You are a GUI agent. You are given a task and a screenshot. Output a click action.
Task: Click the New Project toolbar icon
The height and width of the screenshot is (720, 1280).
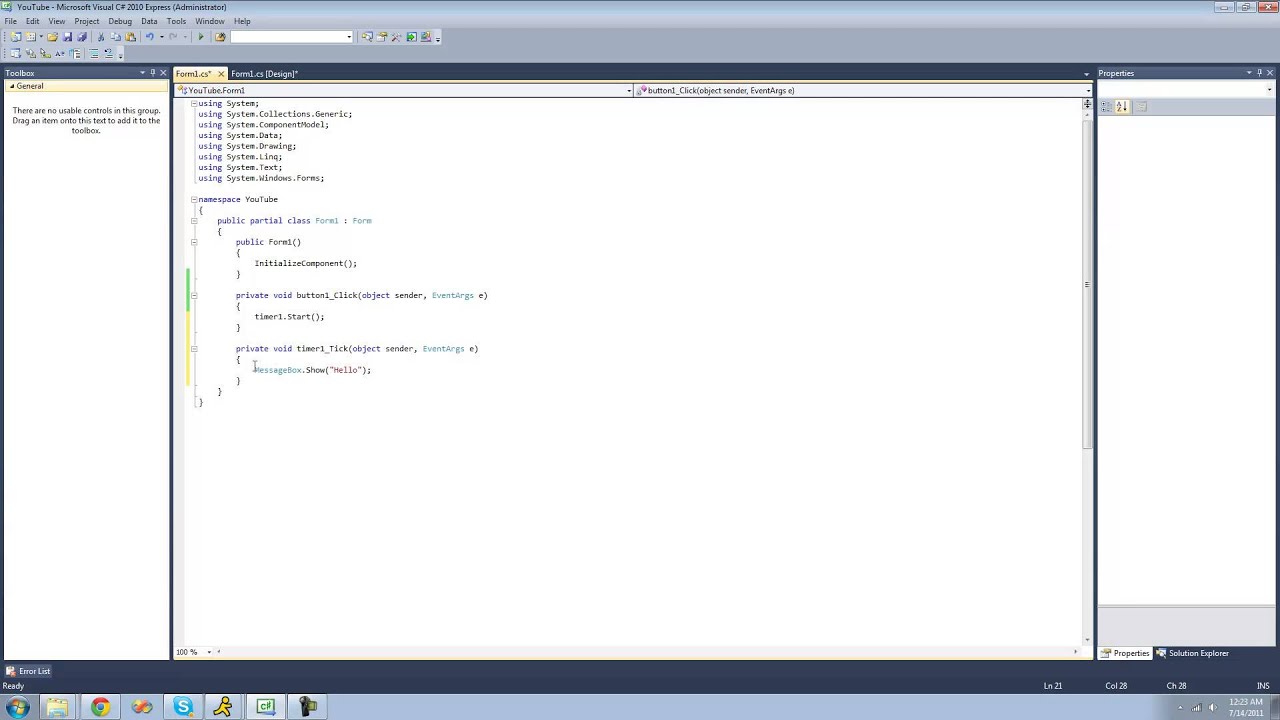click(15, 37)
